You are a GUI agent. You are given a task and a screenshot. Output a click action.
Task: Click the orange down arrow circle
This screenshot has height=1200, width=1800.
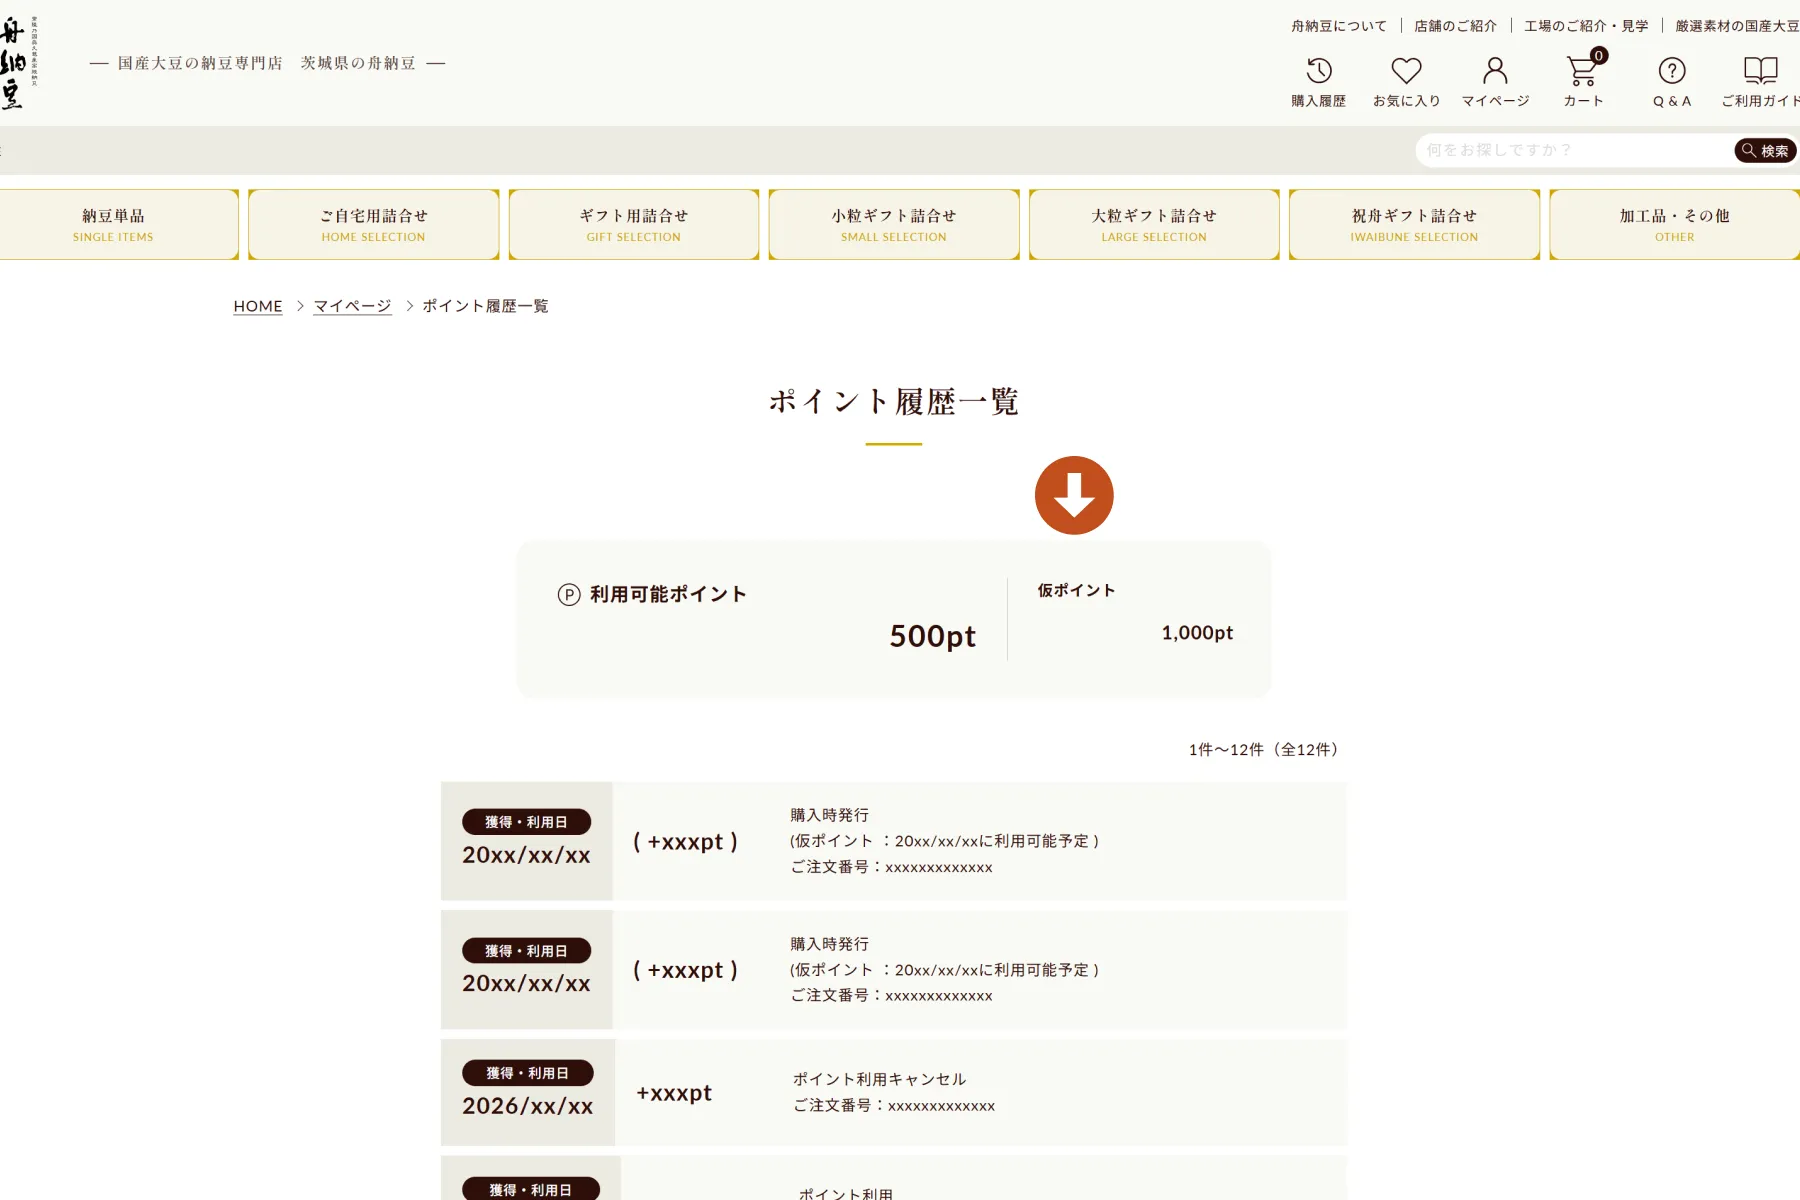1074,495
